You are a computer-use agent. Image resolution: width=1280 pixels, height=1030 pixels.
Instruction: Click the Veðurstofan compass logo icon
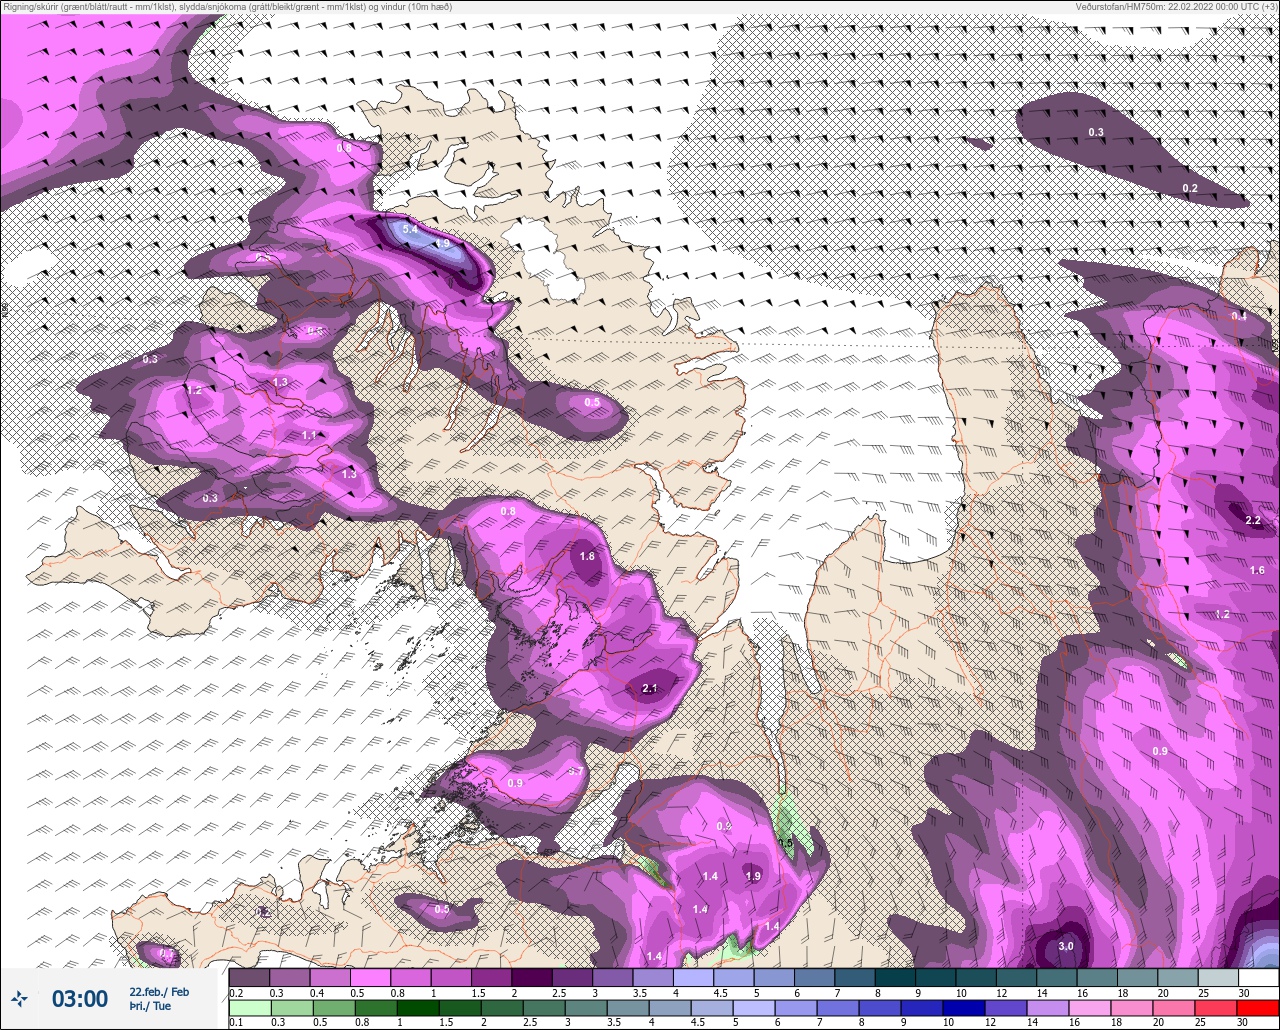tap(19, 998)
